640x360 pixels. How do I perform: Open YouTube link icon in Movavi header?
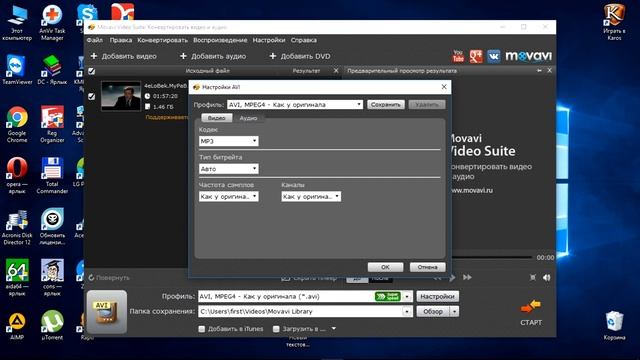click(x=458, y=56)
